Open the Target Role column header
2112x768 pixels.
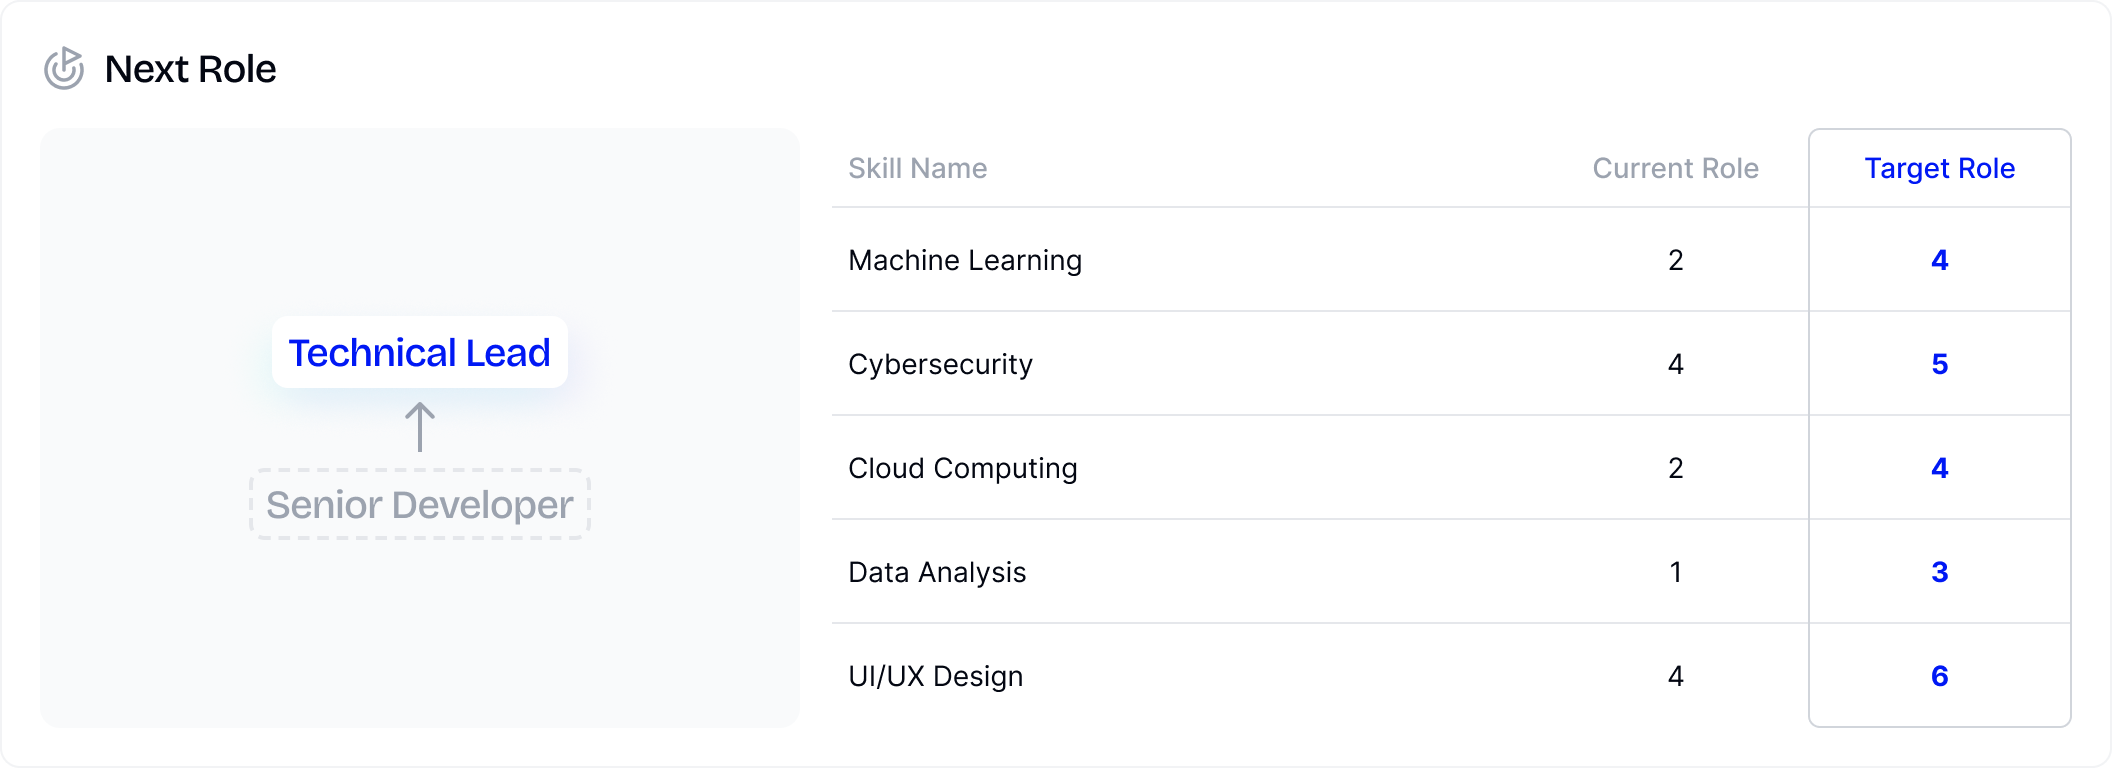1940,168
